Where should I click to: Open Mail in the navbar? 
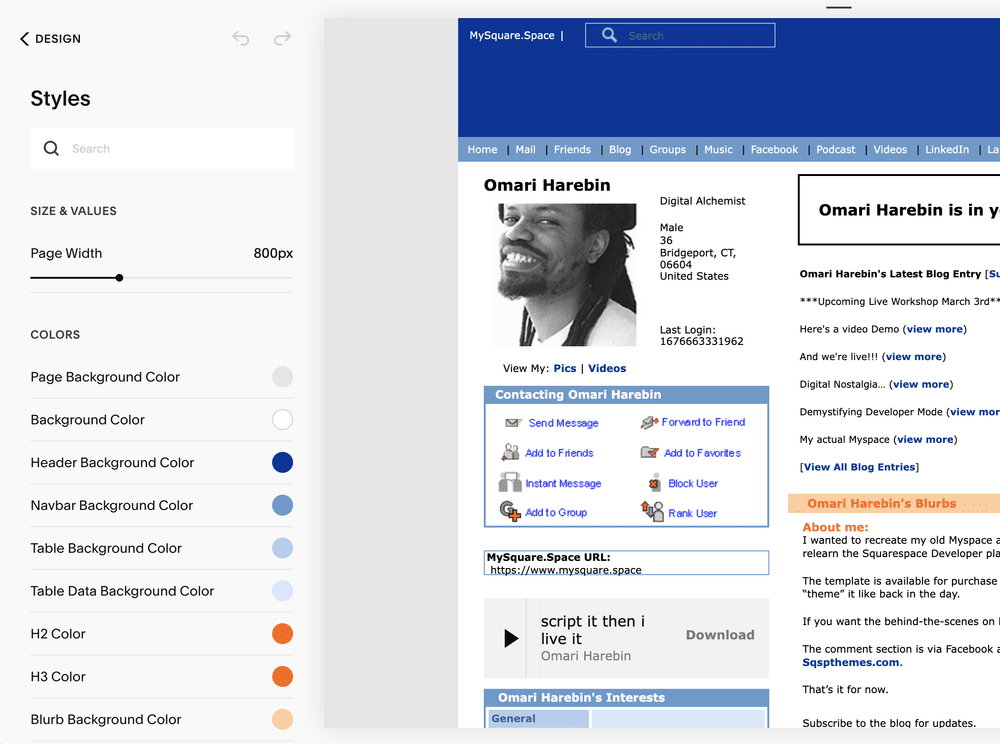[x=526, y=149]
